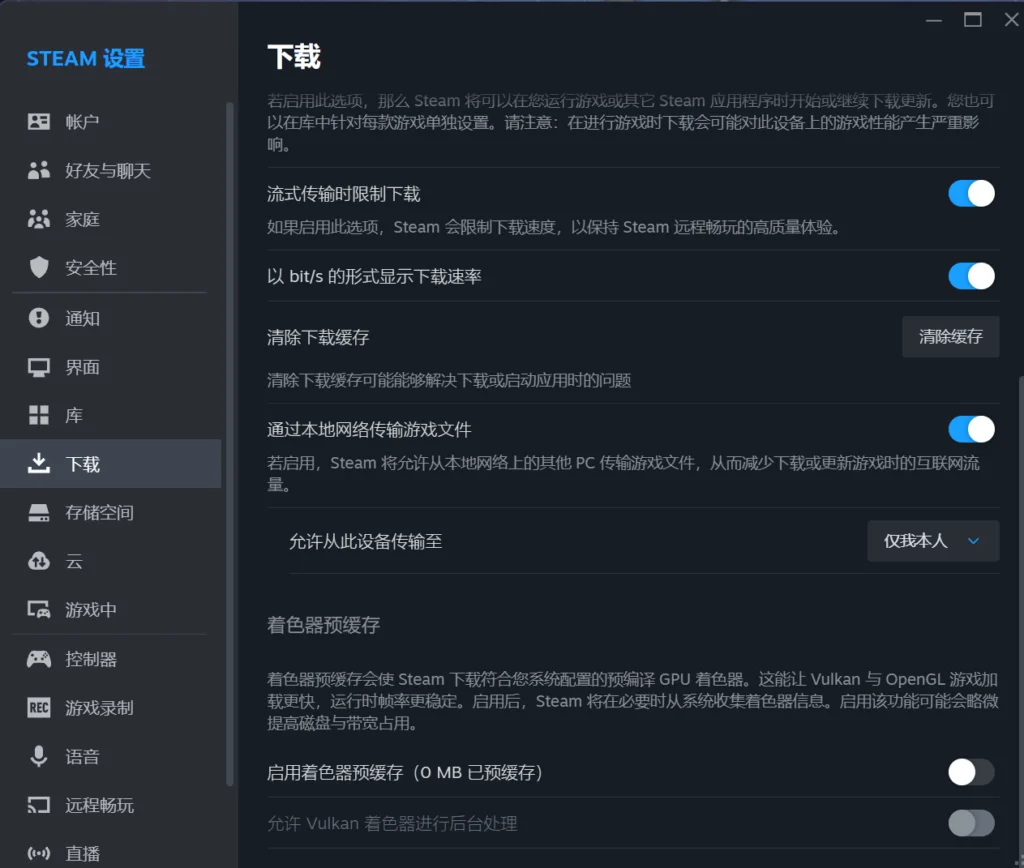
Task: Open 控制器 settings section
Action: click(110, 658)
